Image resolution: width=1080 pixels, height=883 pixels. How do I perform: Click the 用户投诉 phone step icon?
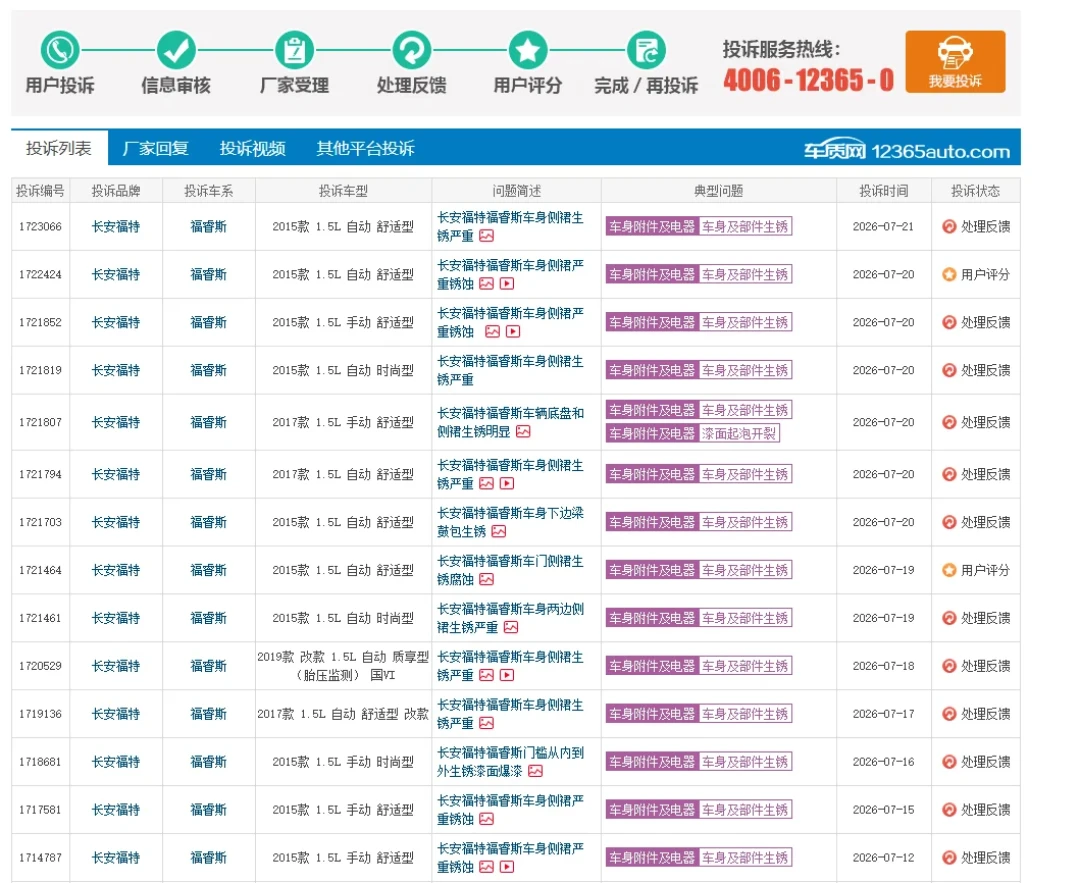point(60,50)
